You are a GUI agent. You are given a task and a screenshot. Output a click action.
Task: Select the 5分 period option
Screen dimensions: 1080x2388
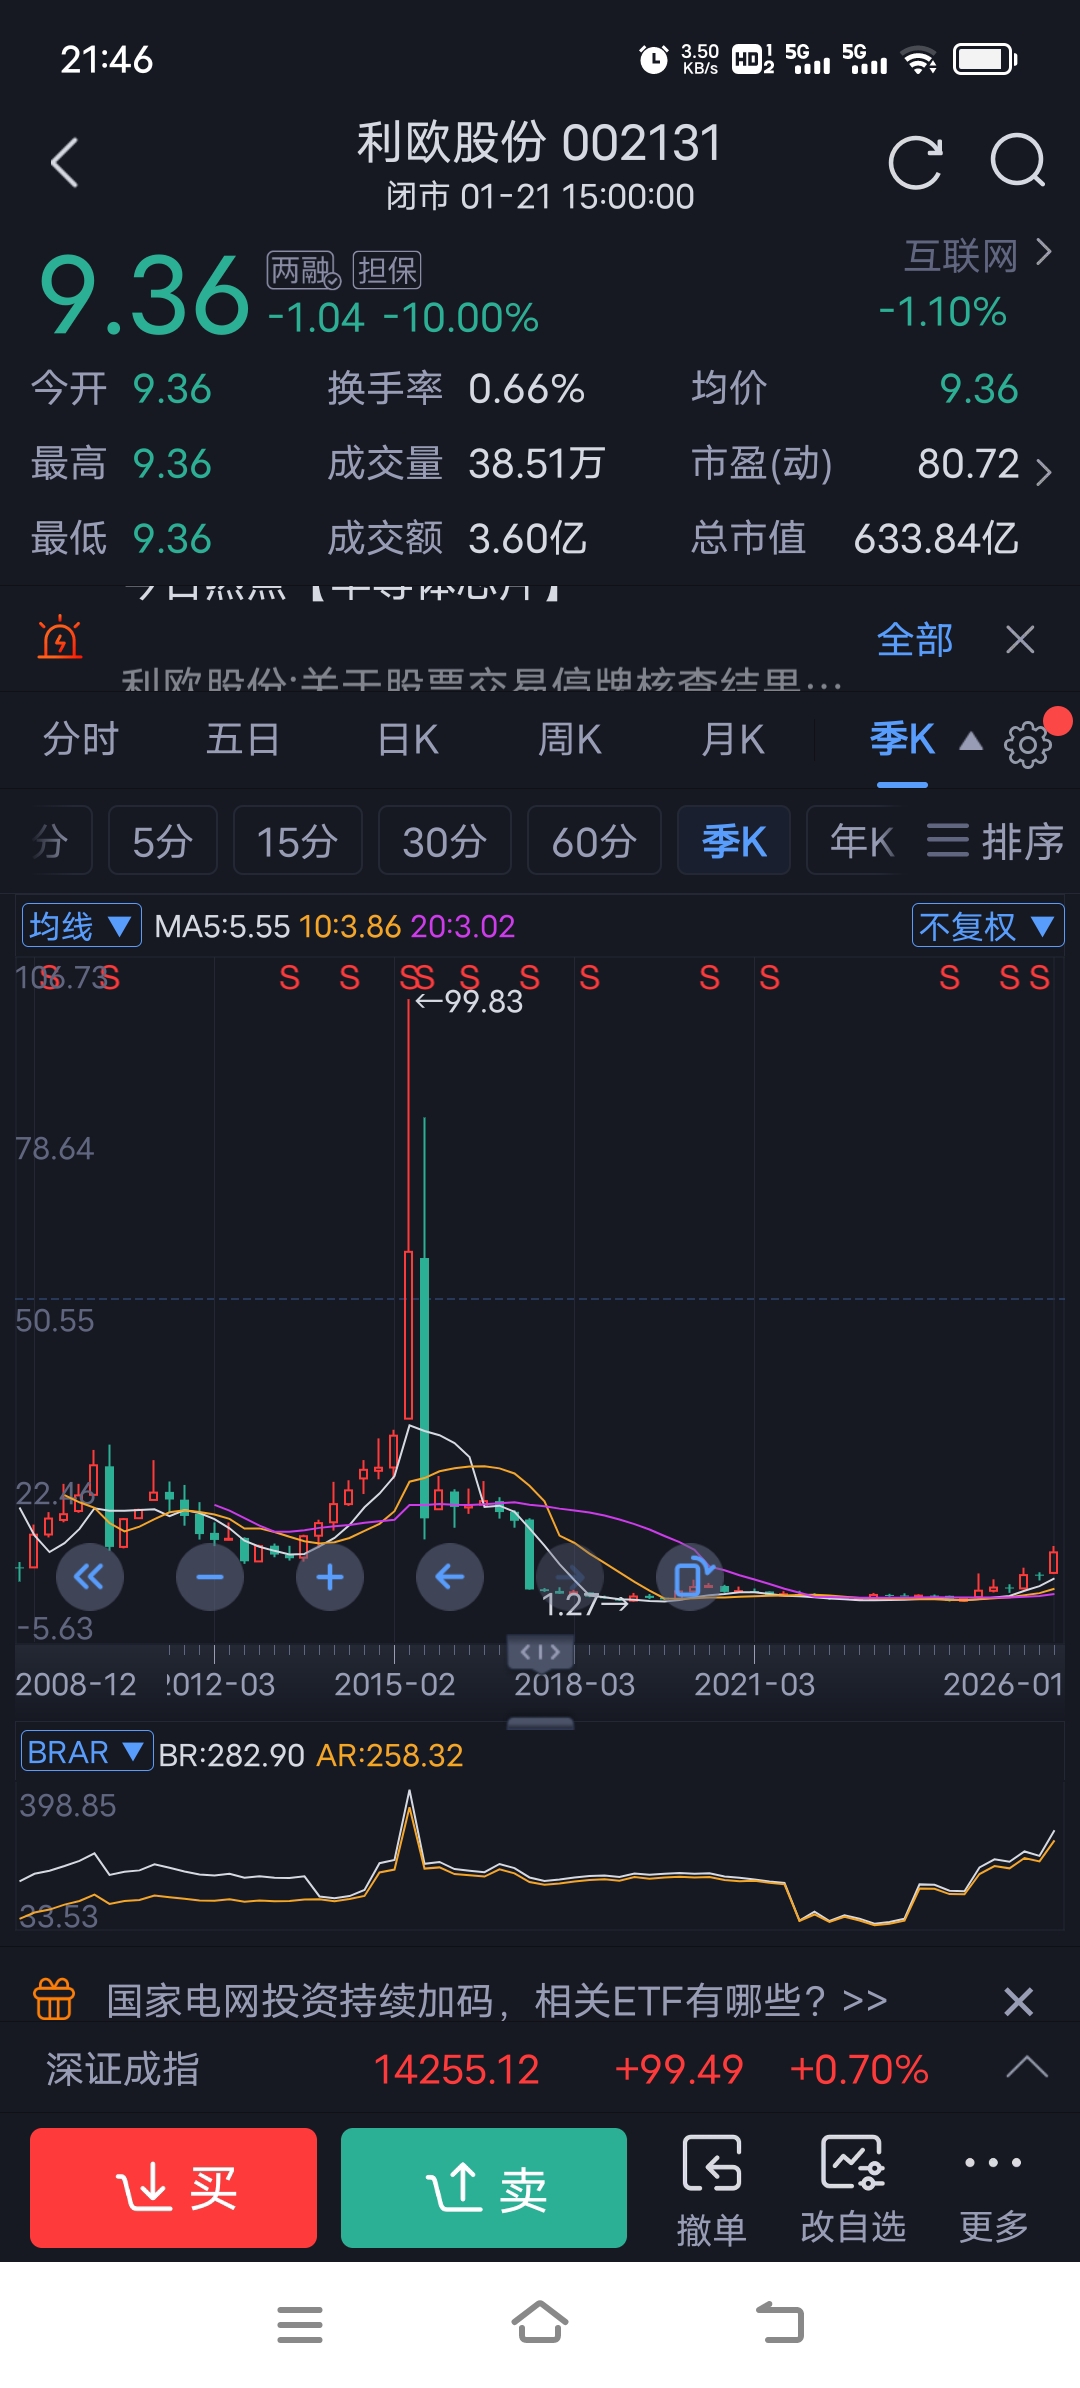click(x=163, y=841)
